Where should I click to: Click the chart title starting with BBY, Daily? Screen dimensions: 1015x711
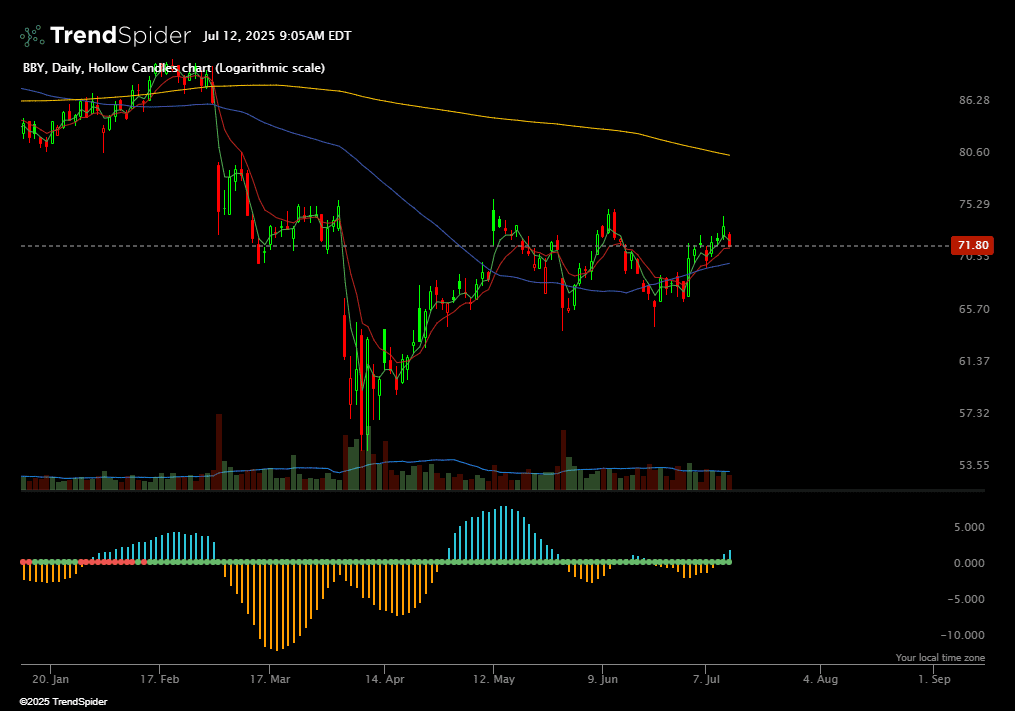(x=173, y=68)
